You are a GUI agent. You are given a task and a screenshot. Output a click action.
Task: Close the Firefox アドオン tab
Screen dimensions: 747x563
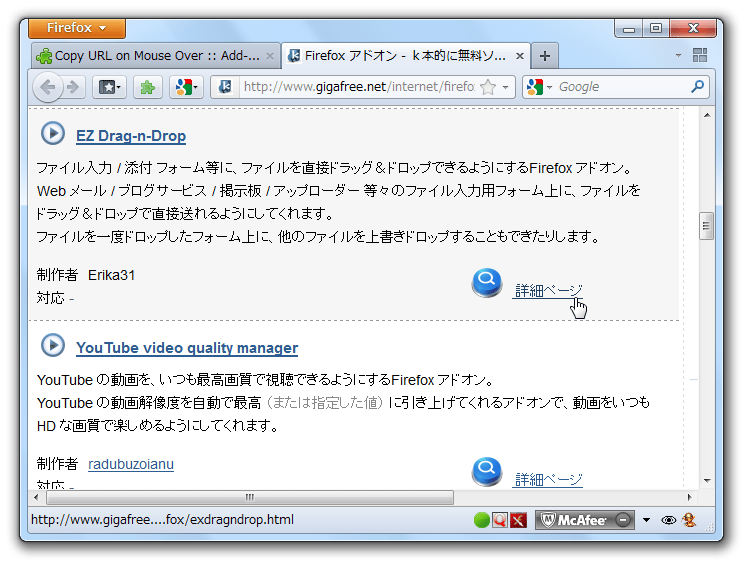[x=520, y=56]
